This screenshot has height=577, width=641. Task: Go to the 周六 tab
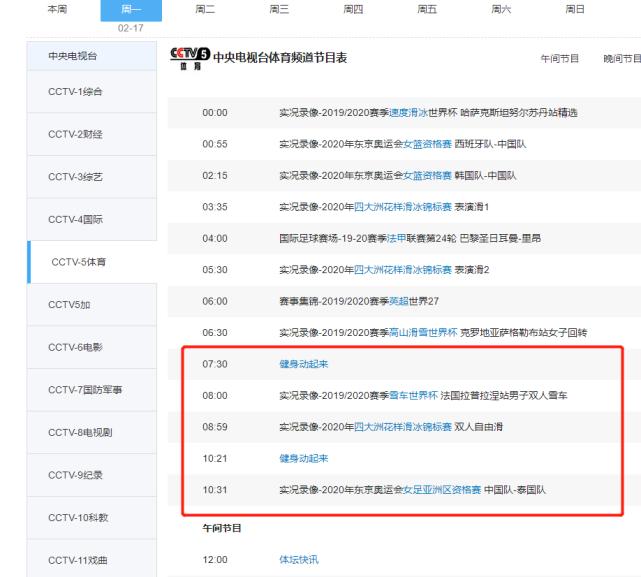coord(501,9)
